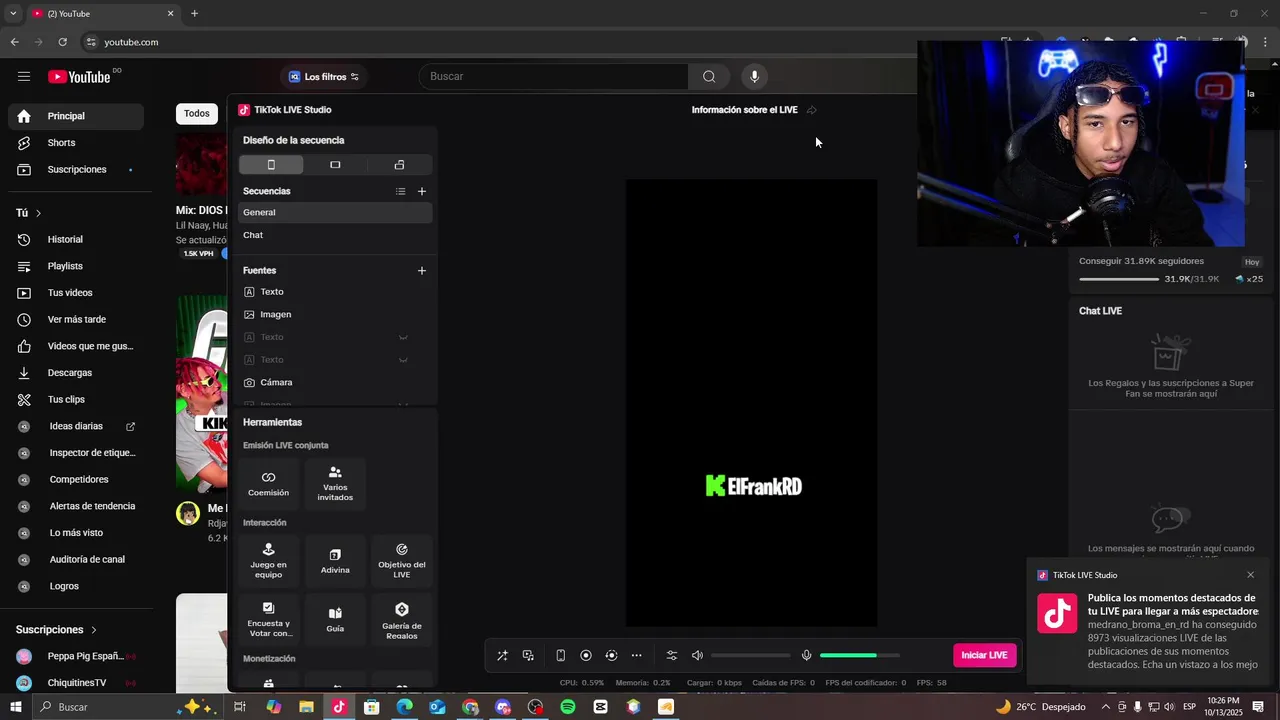Viewport: 1280px width, 720px height.
Task: Click the voice search microphone button
Action: [755, 77]
